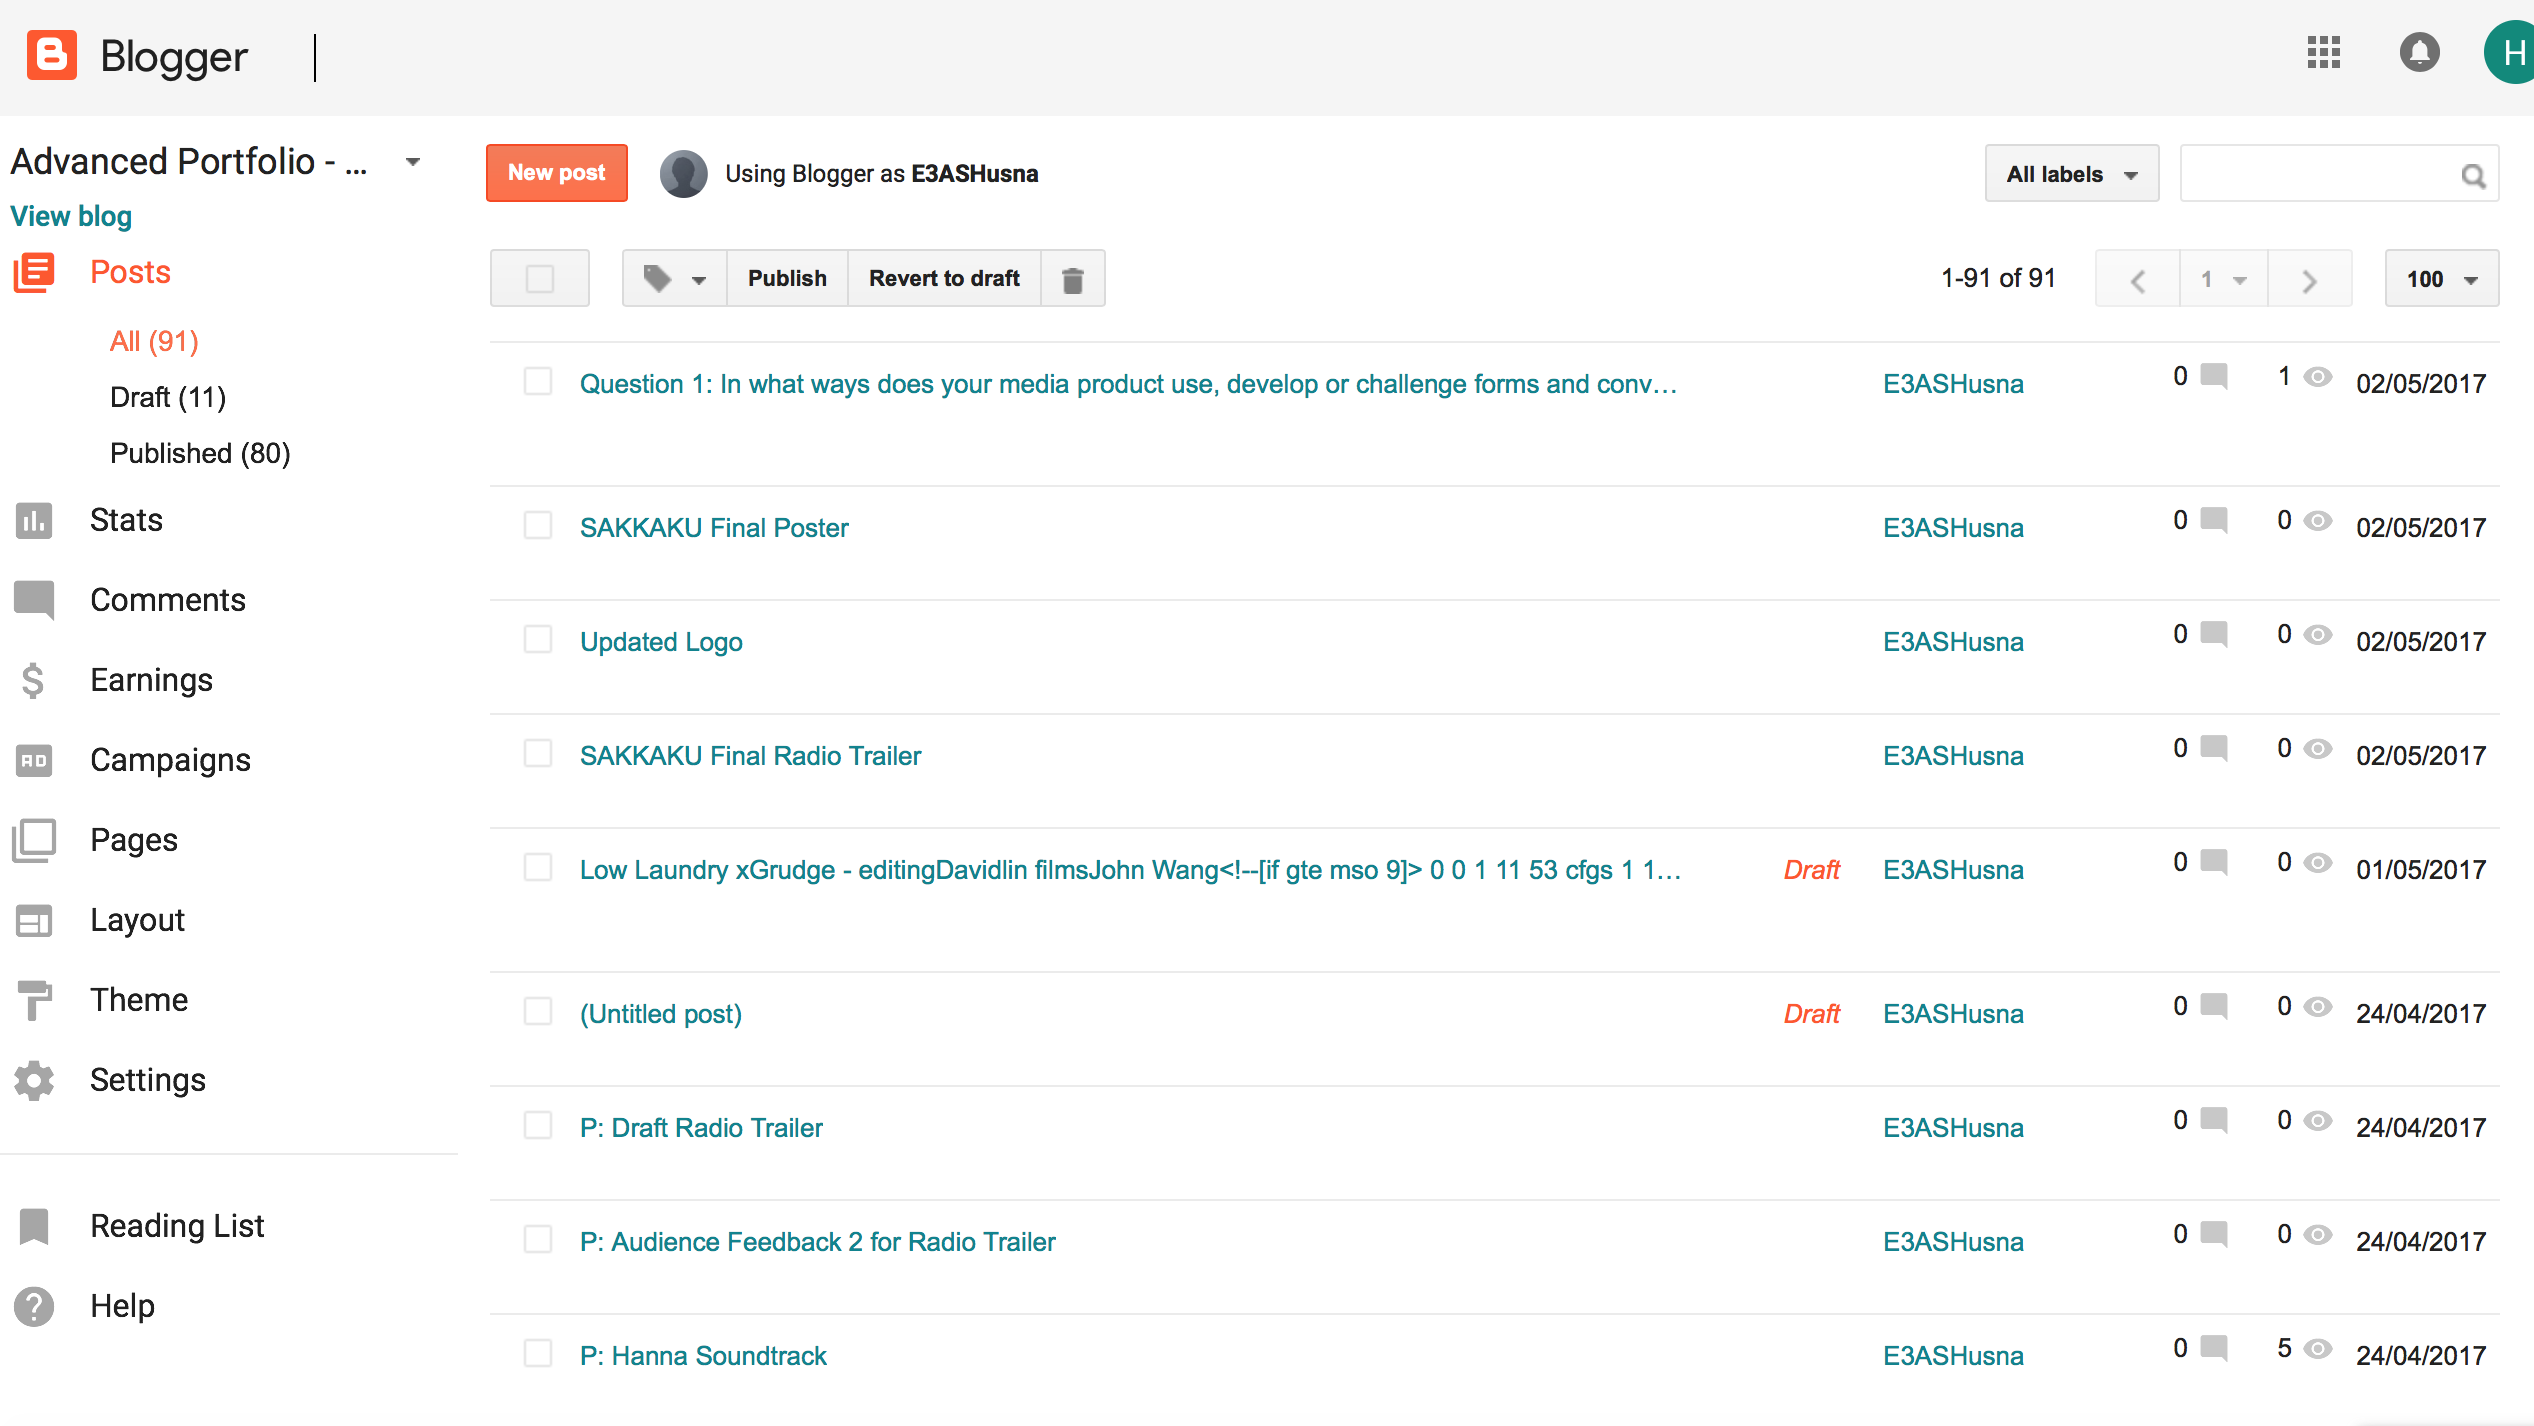Select the P: Hanna Soundtrack checkbox

tap(538, 1353)
